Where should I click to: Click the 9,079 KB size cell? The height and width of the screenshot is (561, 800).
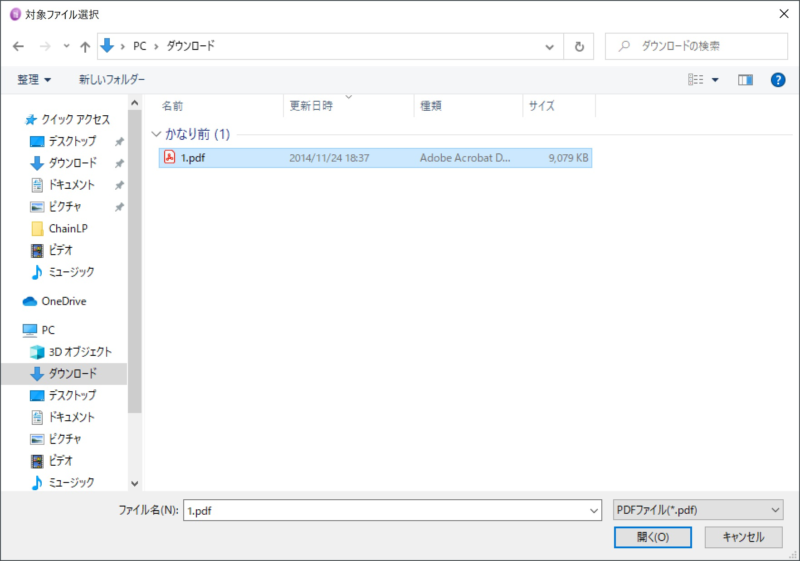(568, 158)
